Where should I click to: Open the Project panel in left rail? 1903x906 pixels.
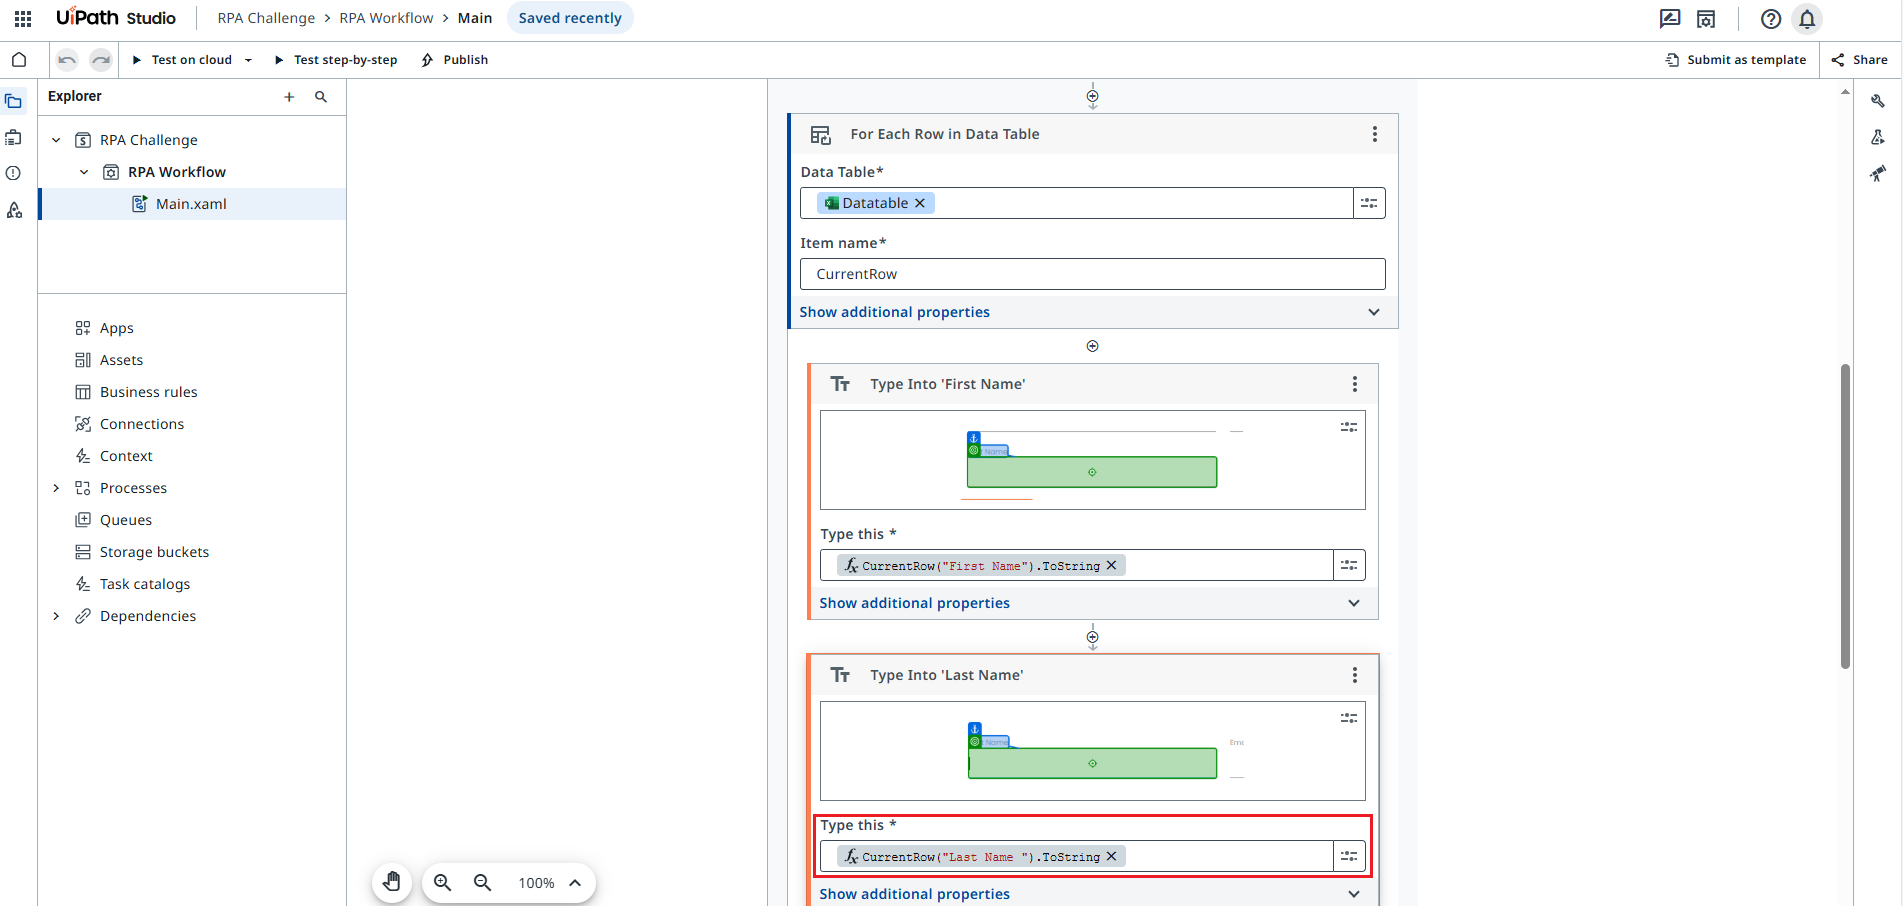click(14, 100)
